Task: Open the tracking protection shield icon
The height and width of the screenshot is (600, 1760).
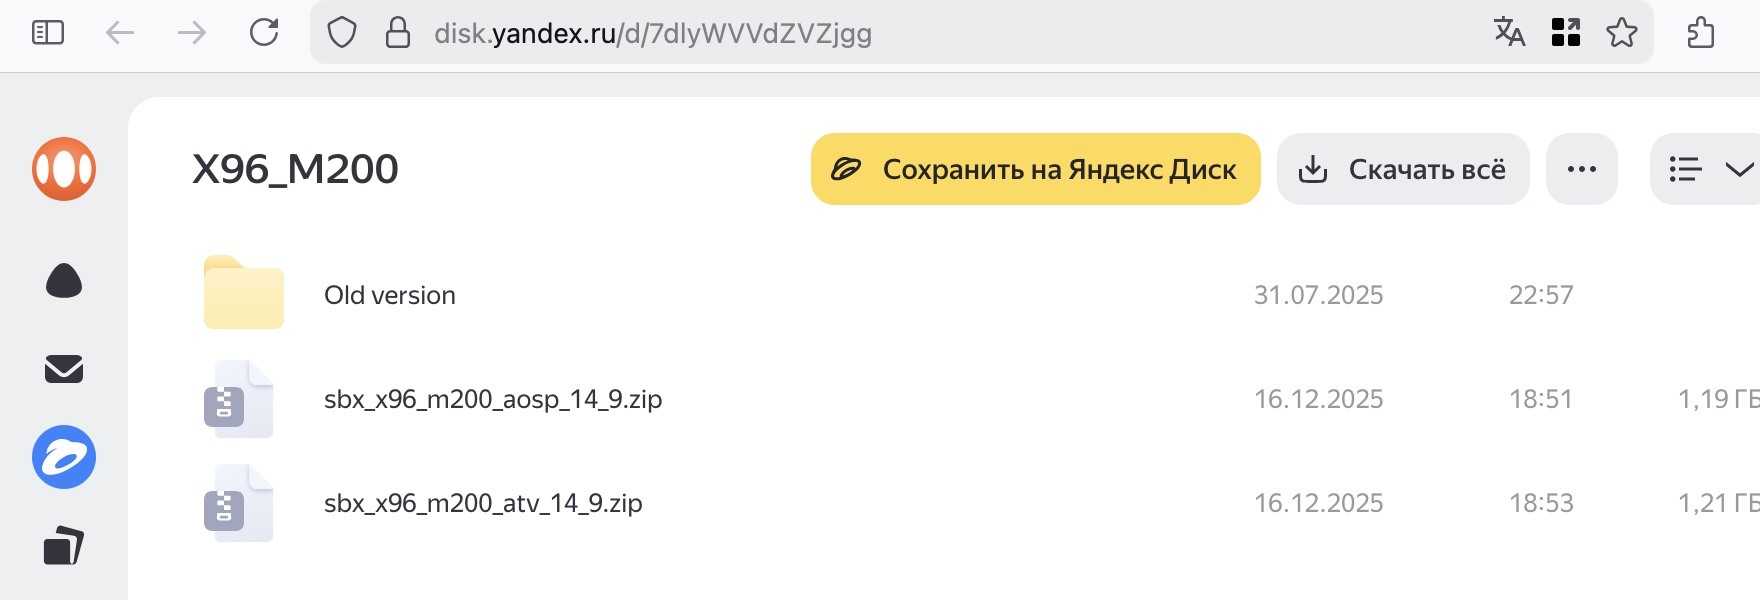Action: click(342, 33)
